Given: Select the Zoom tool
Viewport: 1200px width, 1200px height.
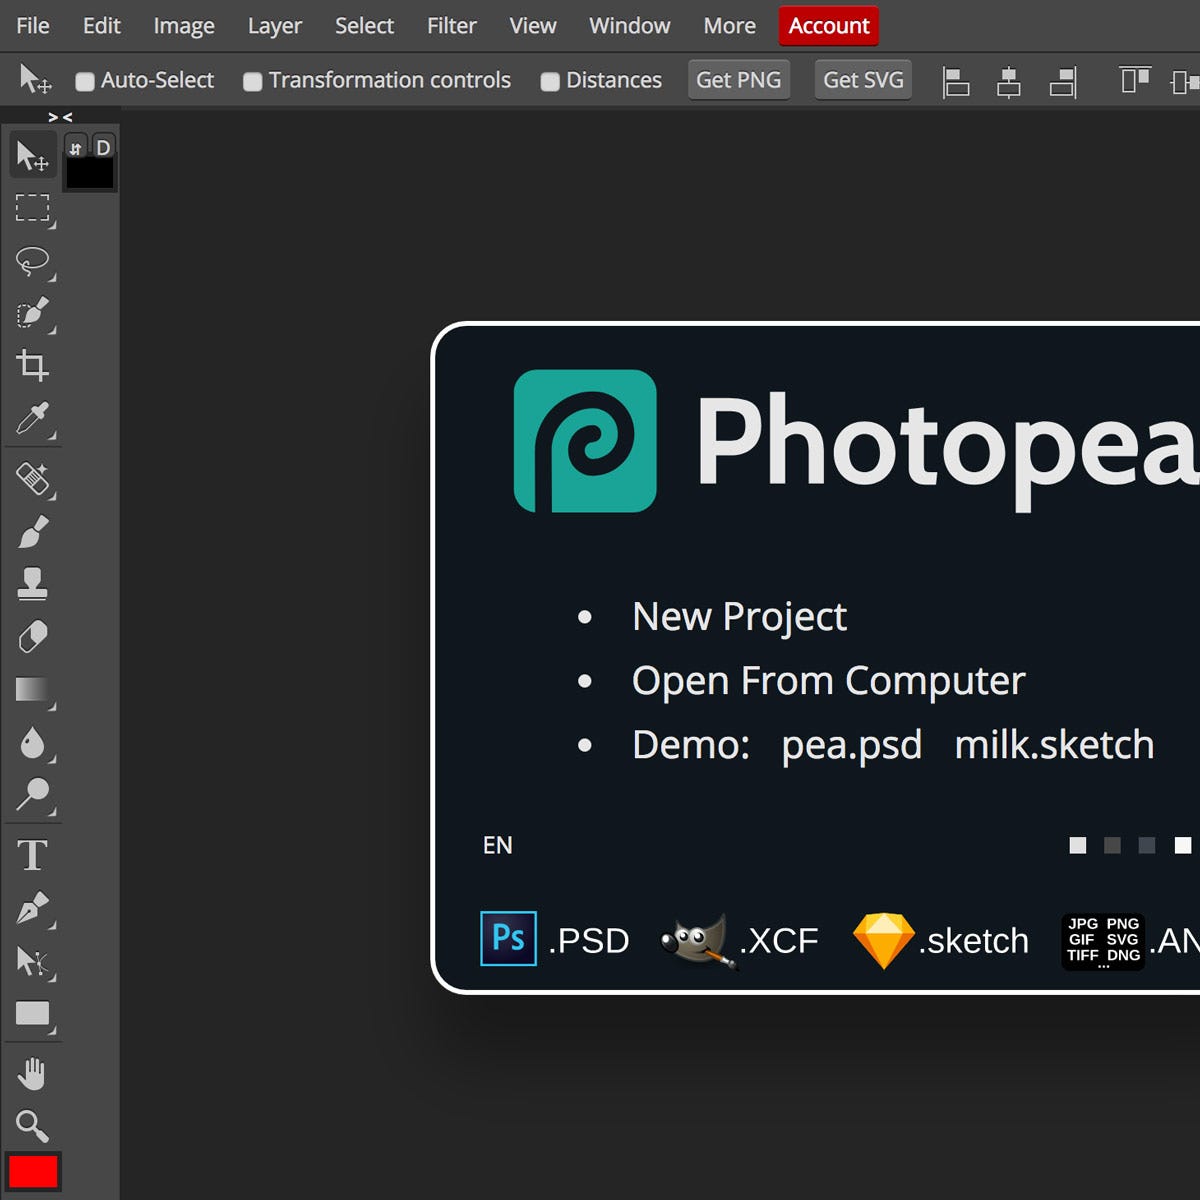Looking at the screenshot, I should 32,1127.
